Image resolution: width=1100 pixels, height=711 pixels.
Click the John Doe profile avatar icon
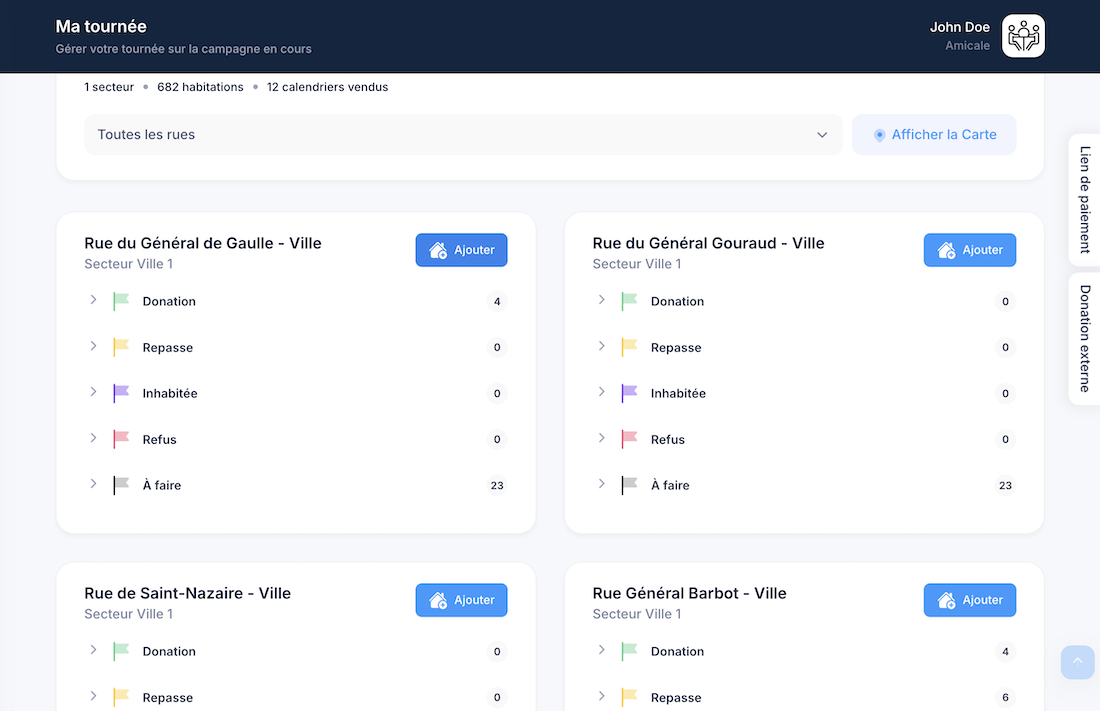click(x=1023, y=36)
